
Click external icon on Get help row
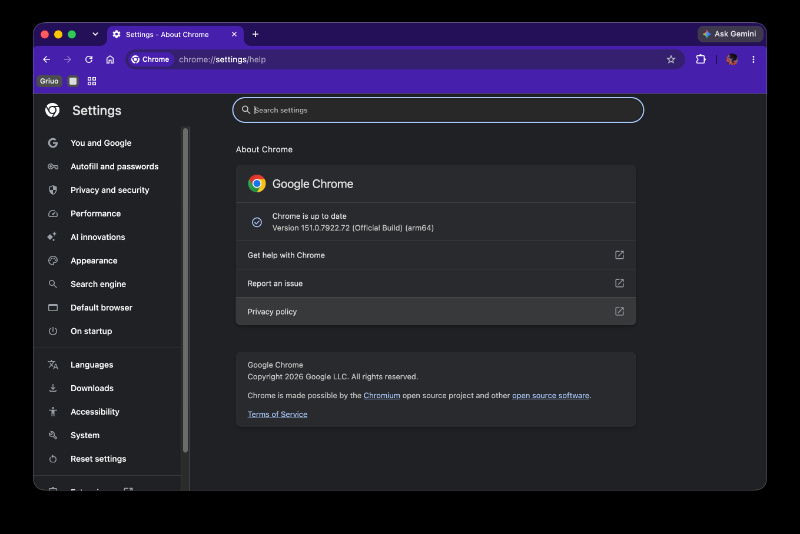pos(619,255)
